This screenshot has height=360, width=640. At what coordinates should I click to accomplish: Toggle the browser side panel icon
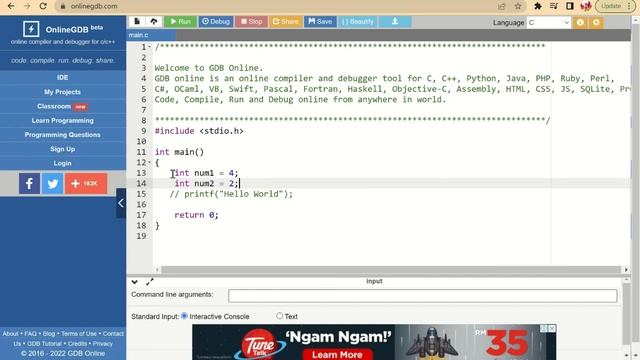[570, 6]
